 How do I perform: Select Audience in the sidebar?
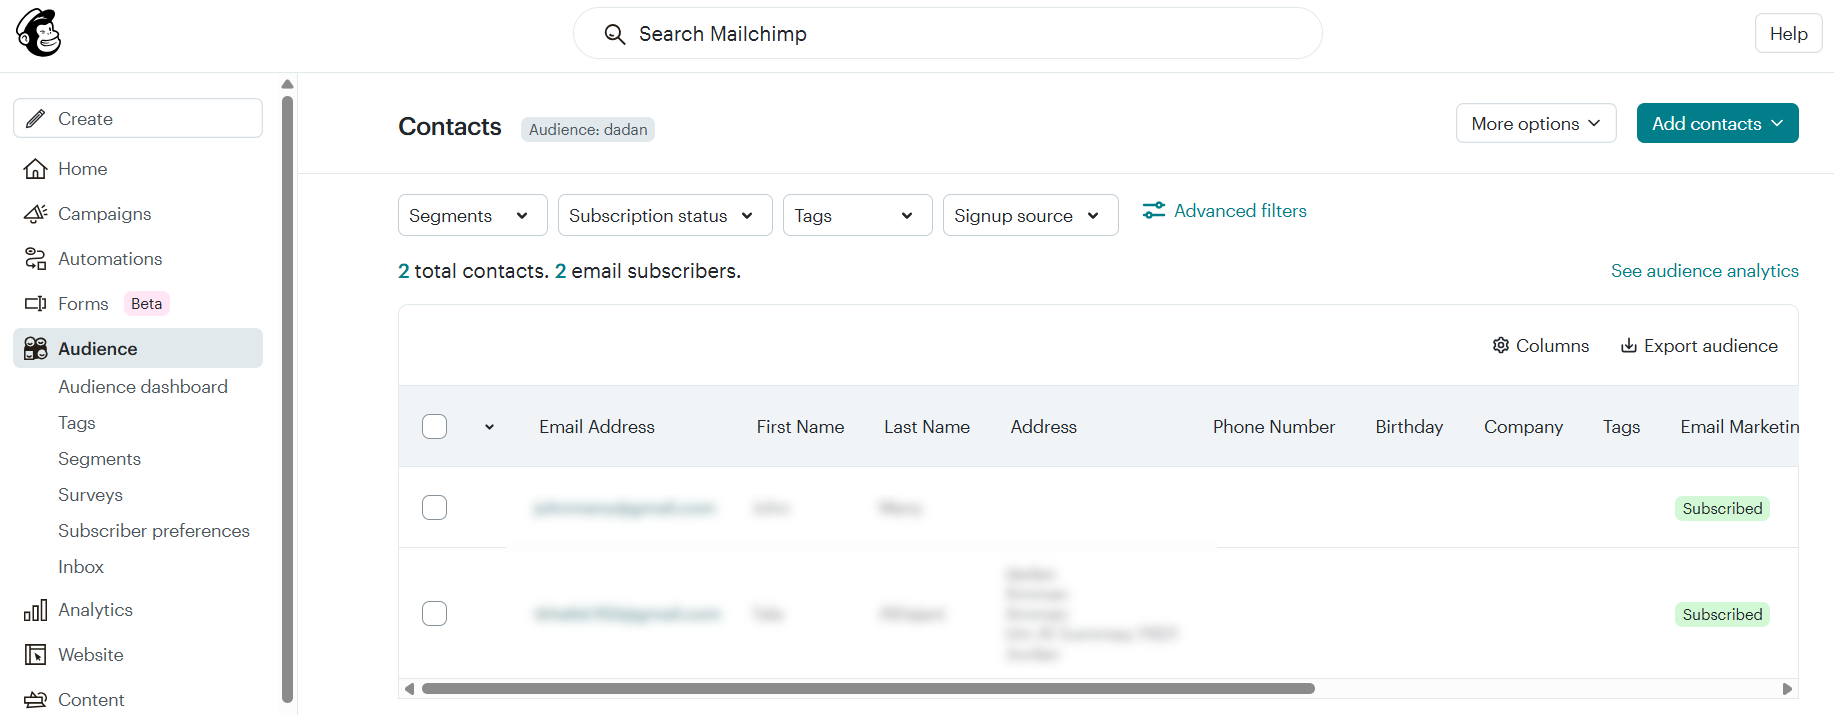pyautogui.click(x=138, y=348)
